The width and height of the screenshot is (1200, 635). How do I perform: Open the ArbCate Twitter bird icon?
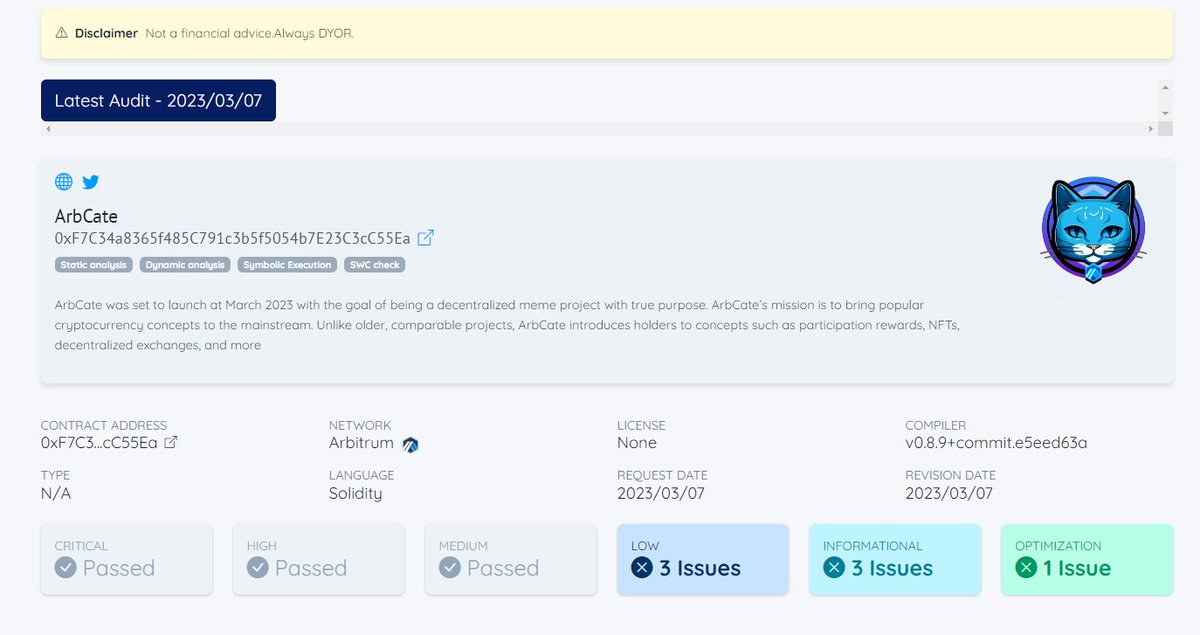click(x=91, y=182)
